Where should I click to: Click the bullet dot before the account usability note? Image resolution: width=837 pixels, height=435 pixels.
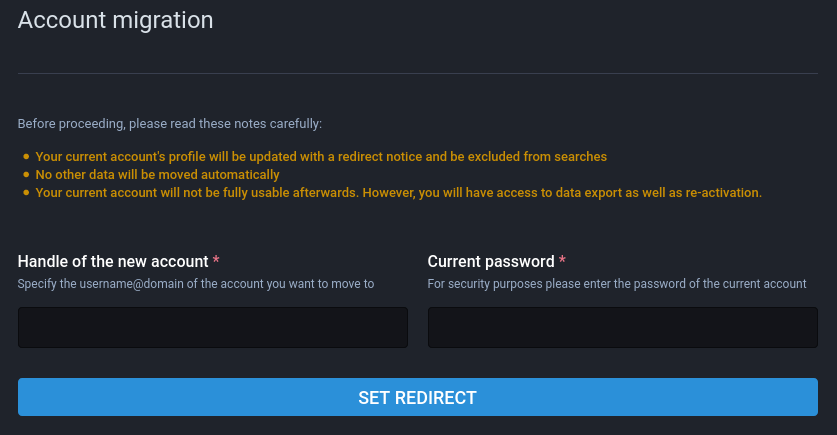(x=26, y=193)
